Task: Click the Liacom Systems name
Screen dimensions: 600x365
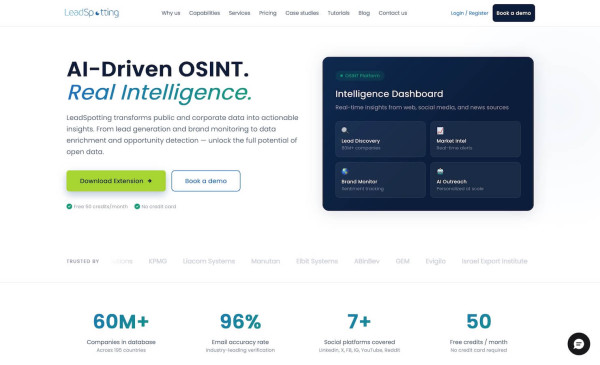Action: [209, 261]
